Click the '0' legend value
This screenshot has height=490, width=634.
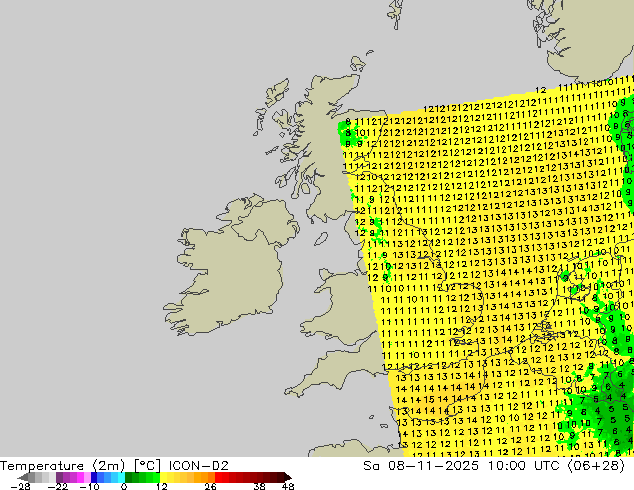[x=124, y=486]
